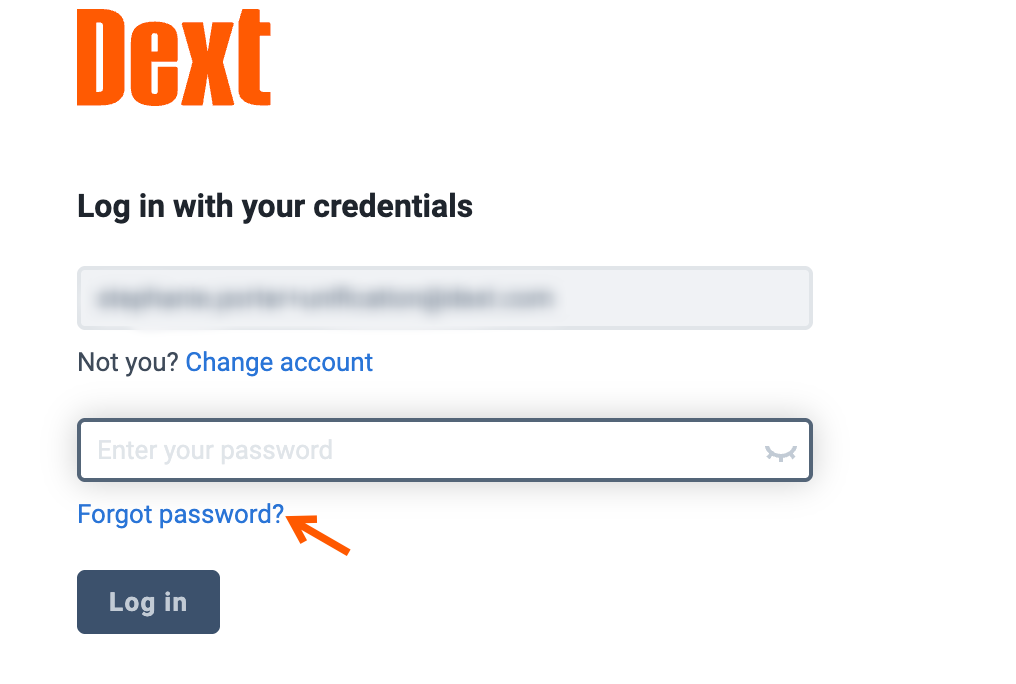The image size is (1016, 684).
Task: Click the Log in with your credentials heading
Action: (275, 207)
